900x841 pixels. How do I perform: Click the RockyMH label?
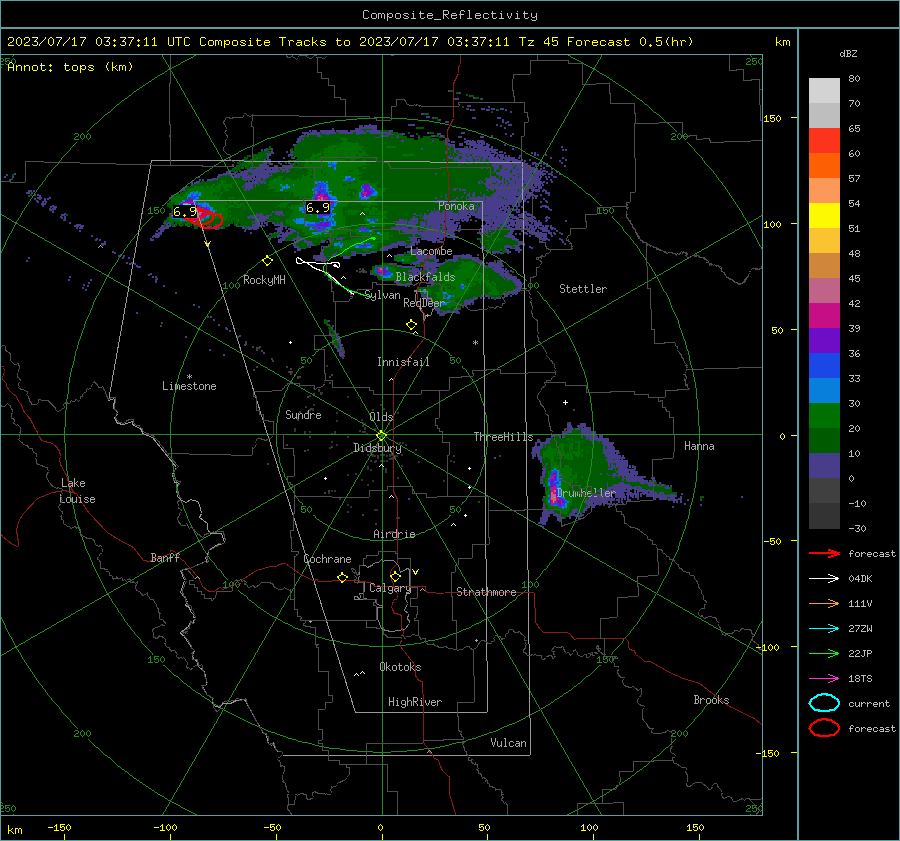tap(264, 280)
